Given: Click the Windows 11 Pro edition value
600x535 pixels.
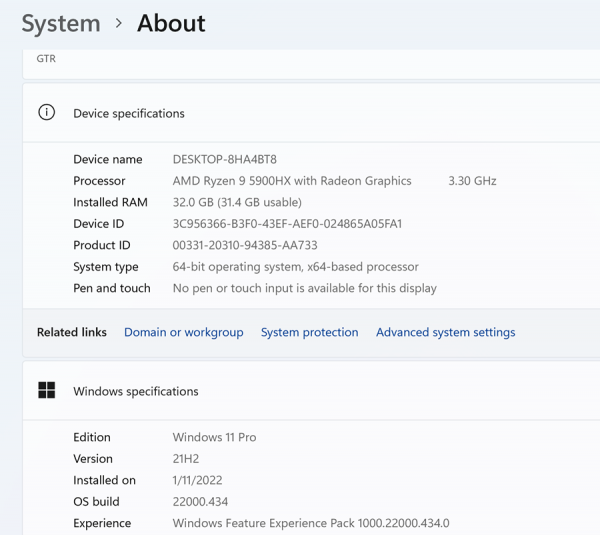Looking at the screenshot, I should click(x=214, y=438).
